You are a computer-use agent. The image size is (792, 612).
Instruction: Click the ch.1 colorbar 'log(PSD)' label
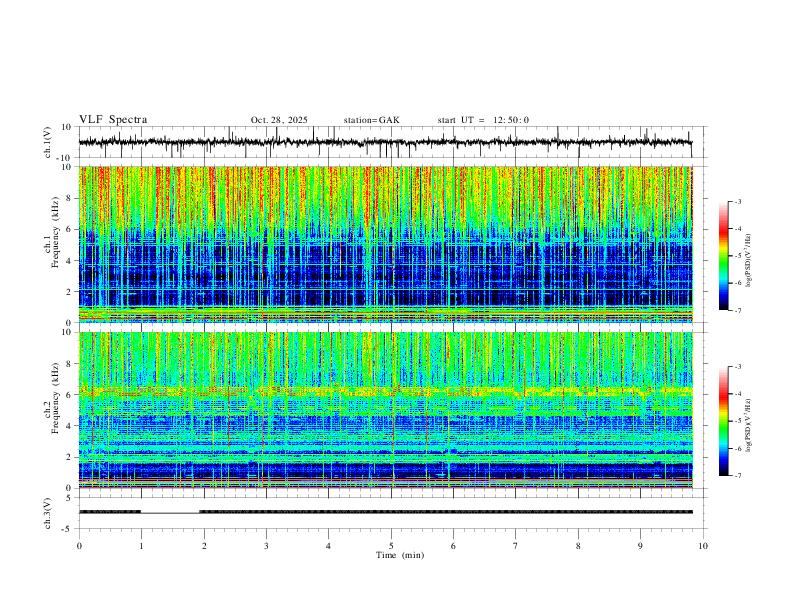pyautogui.click(x=748, y=261)
